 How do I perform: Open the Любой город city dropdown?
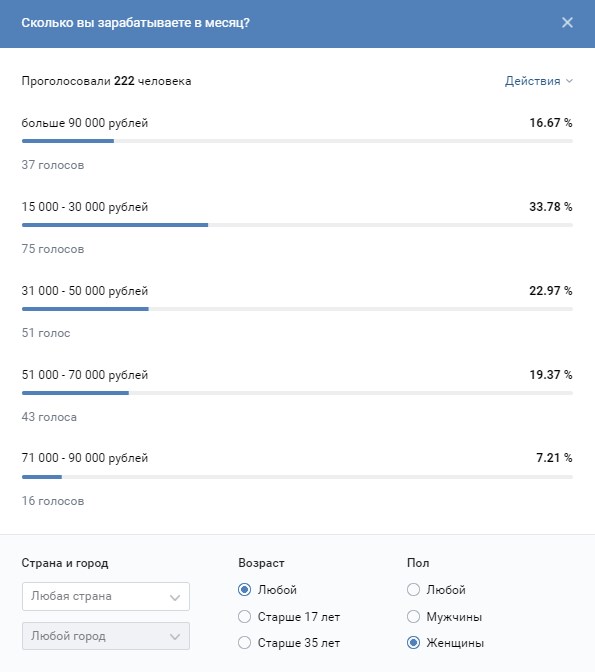[x=106, y=636]
